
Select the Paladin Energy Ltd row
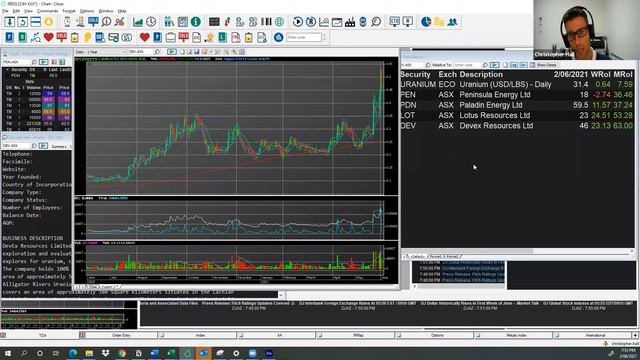point(517,105)
